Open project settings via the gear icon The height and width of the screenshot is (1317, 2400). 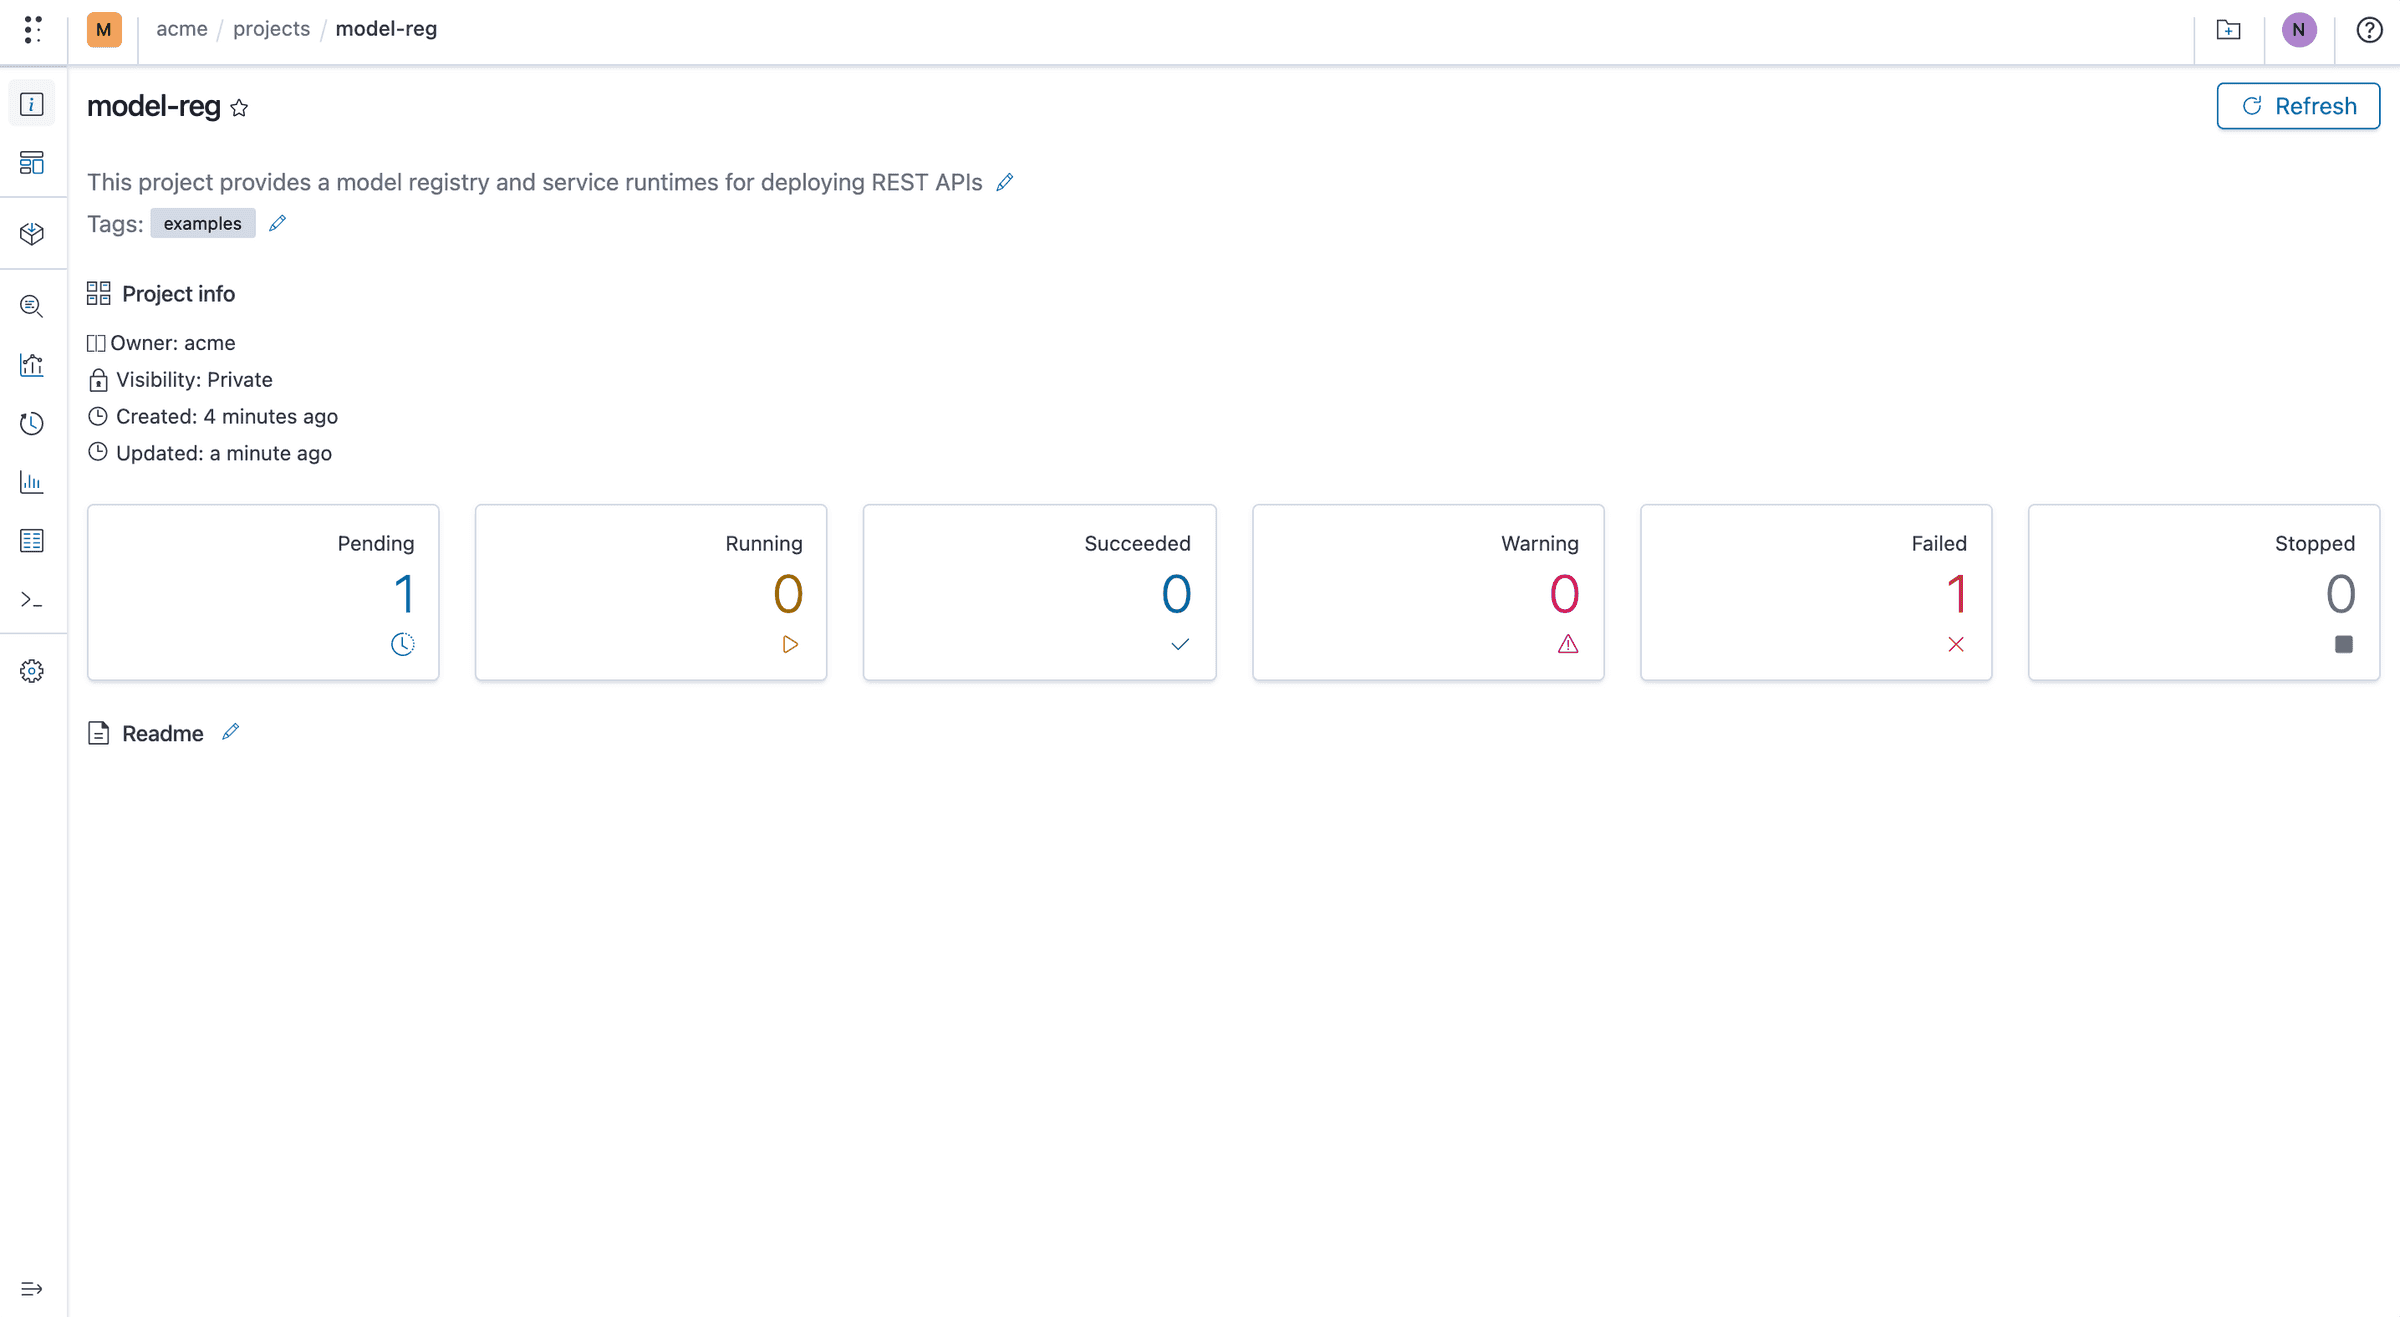coord(32,670)
